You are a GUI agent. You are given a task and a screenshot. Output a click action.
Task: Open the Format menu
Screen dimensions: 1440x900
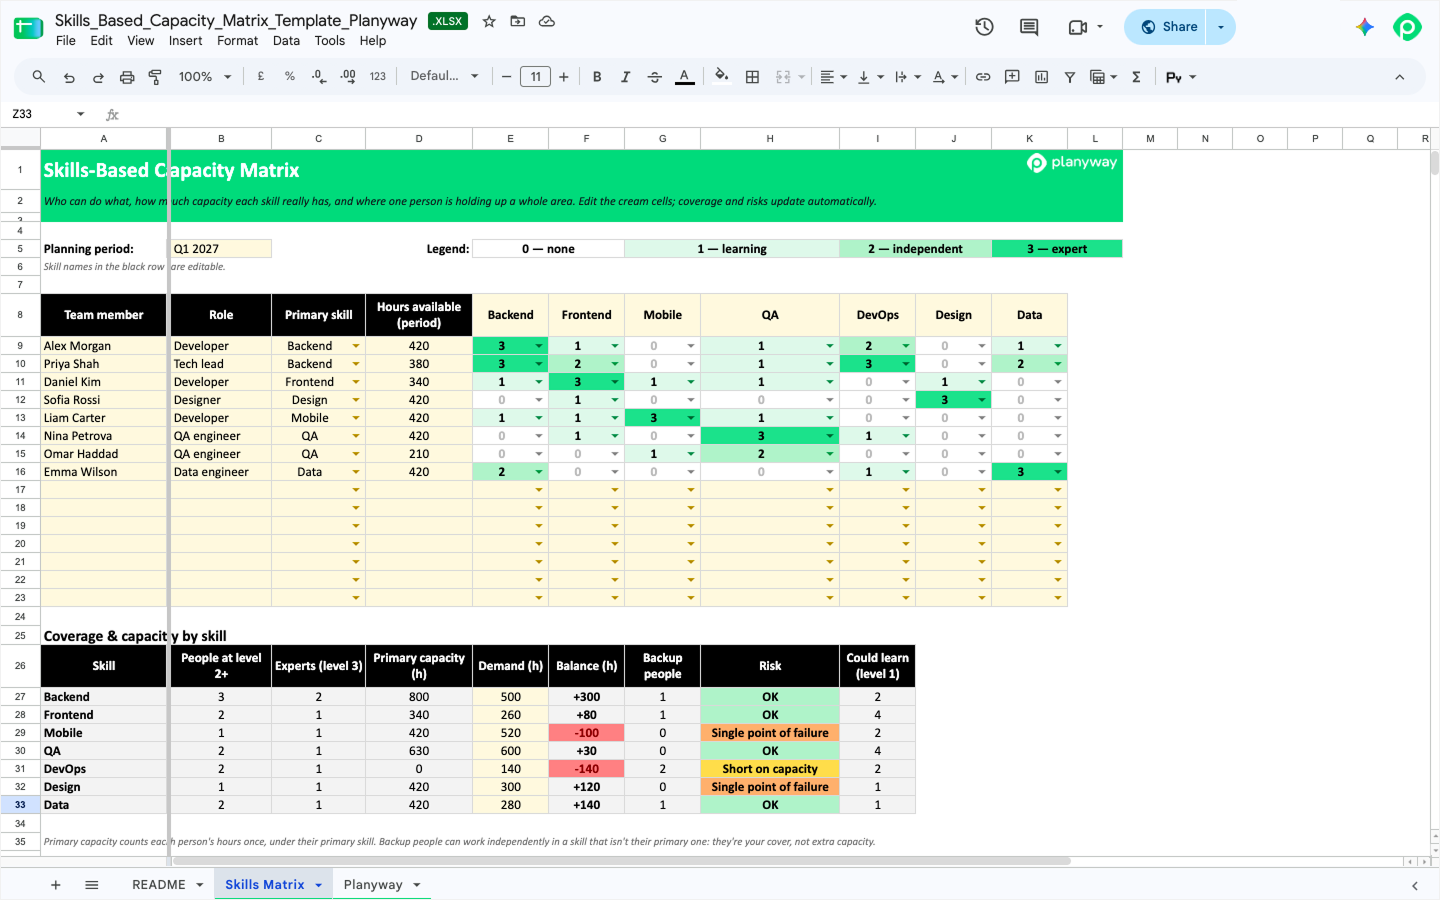click(x=237, y=41)
